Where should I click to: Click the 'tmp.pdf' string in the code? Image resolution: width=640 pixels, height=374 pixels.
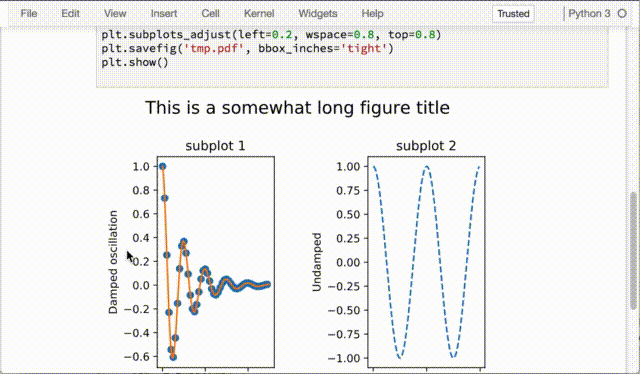point(214,49)
